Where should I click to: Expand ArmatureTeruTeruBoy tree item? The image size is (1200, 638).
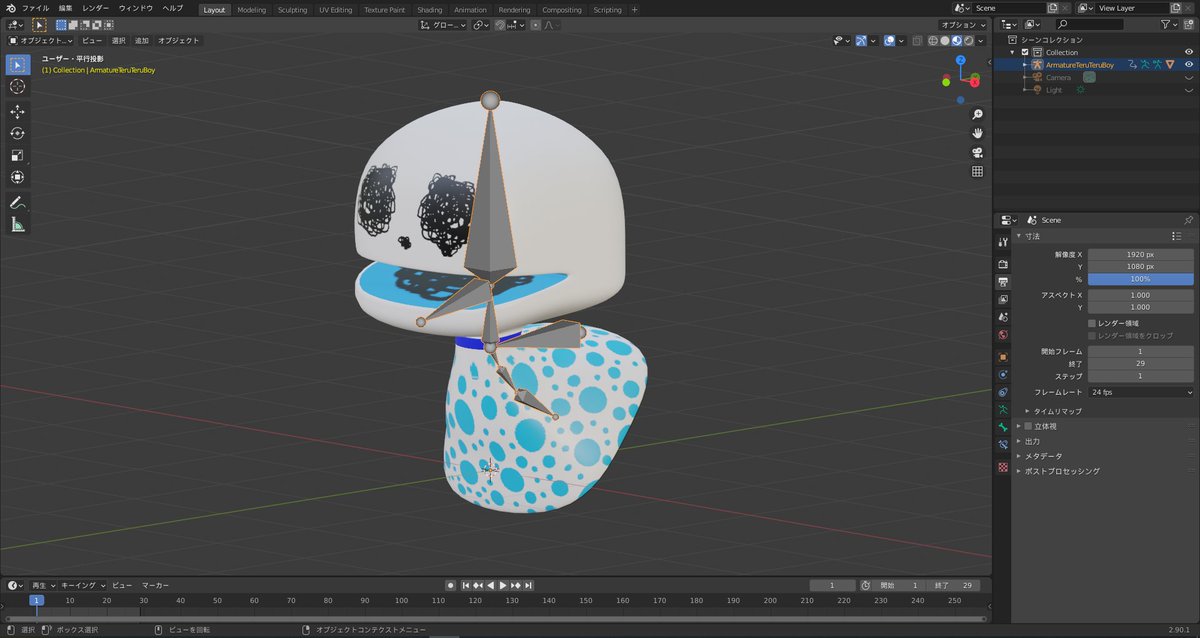point(1024,64)
